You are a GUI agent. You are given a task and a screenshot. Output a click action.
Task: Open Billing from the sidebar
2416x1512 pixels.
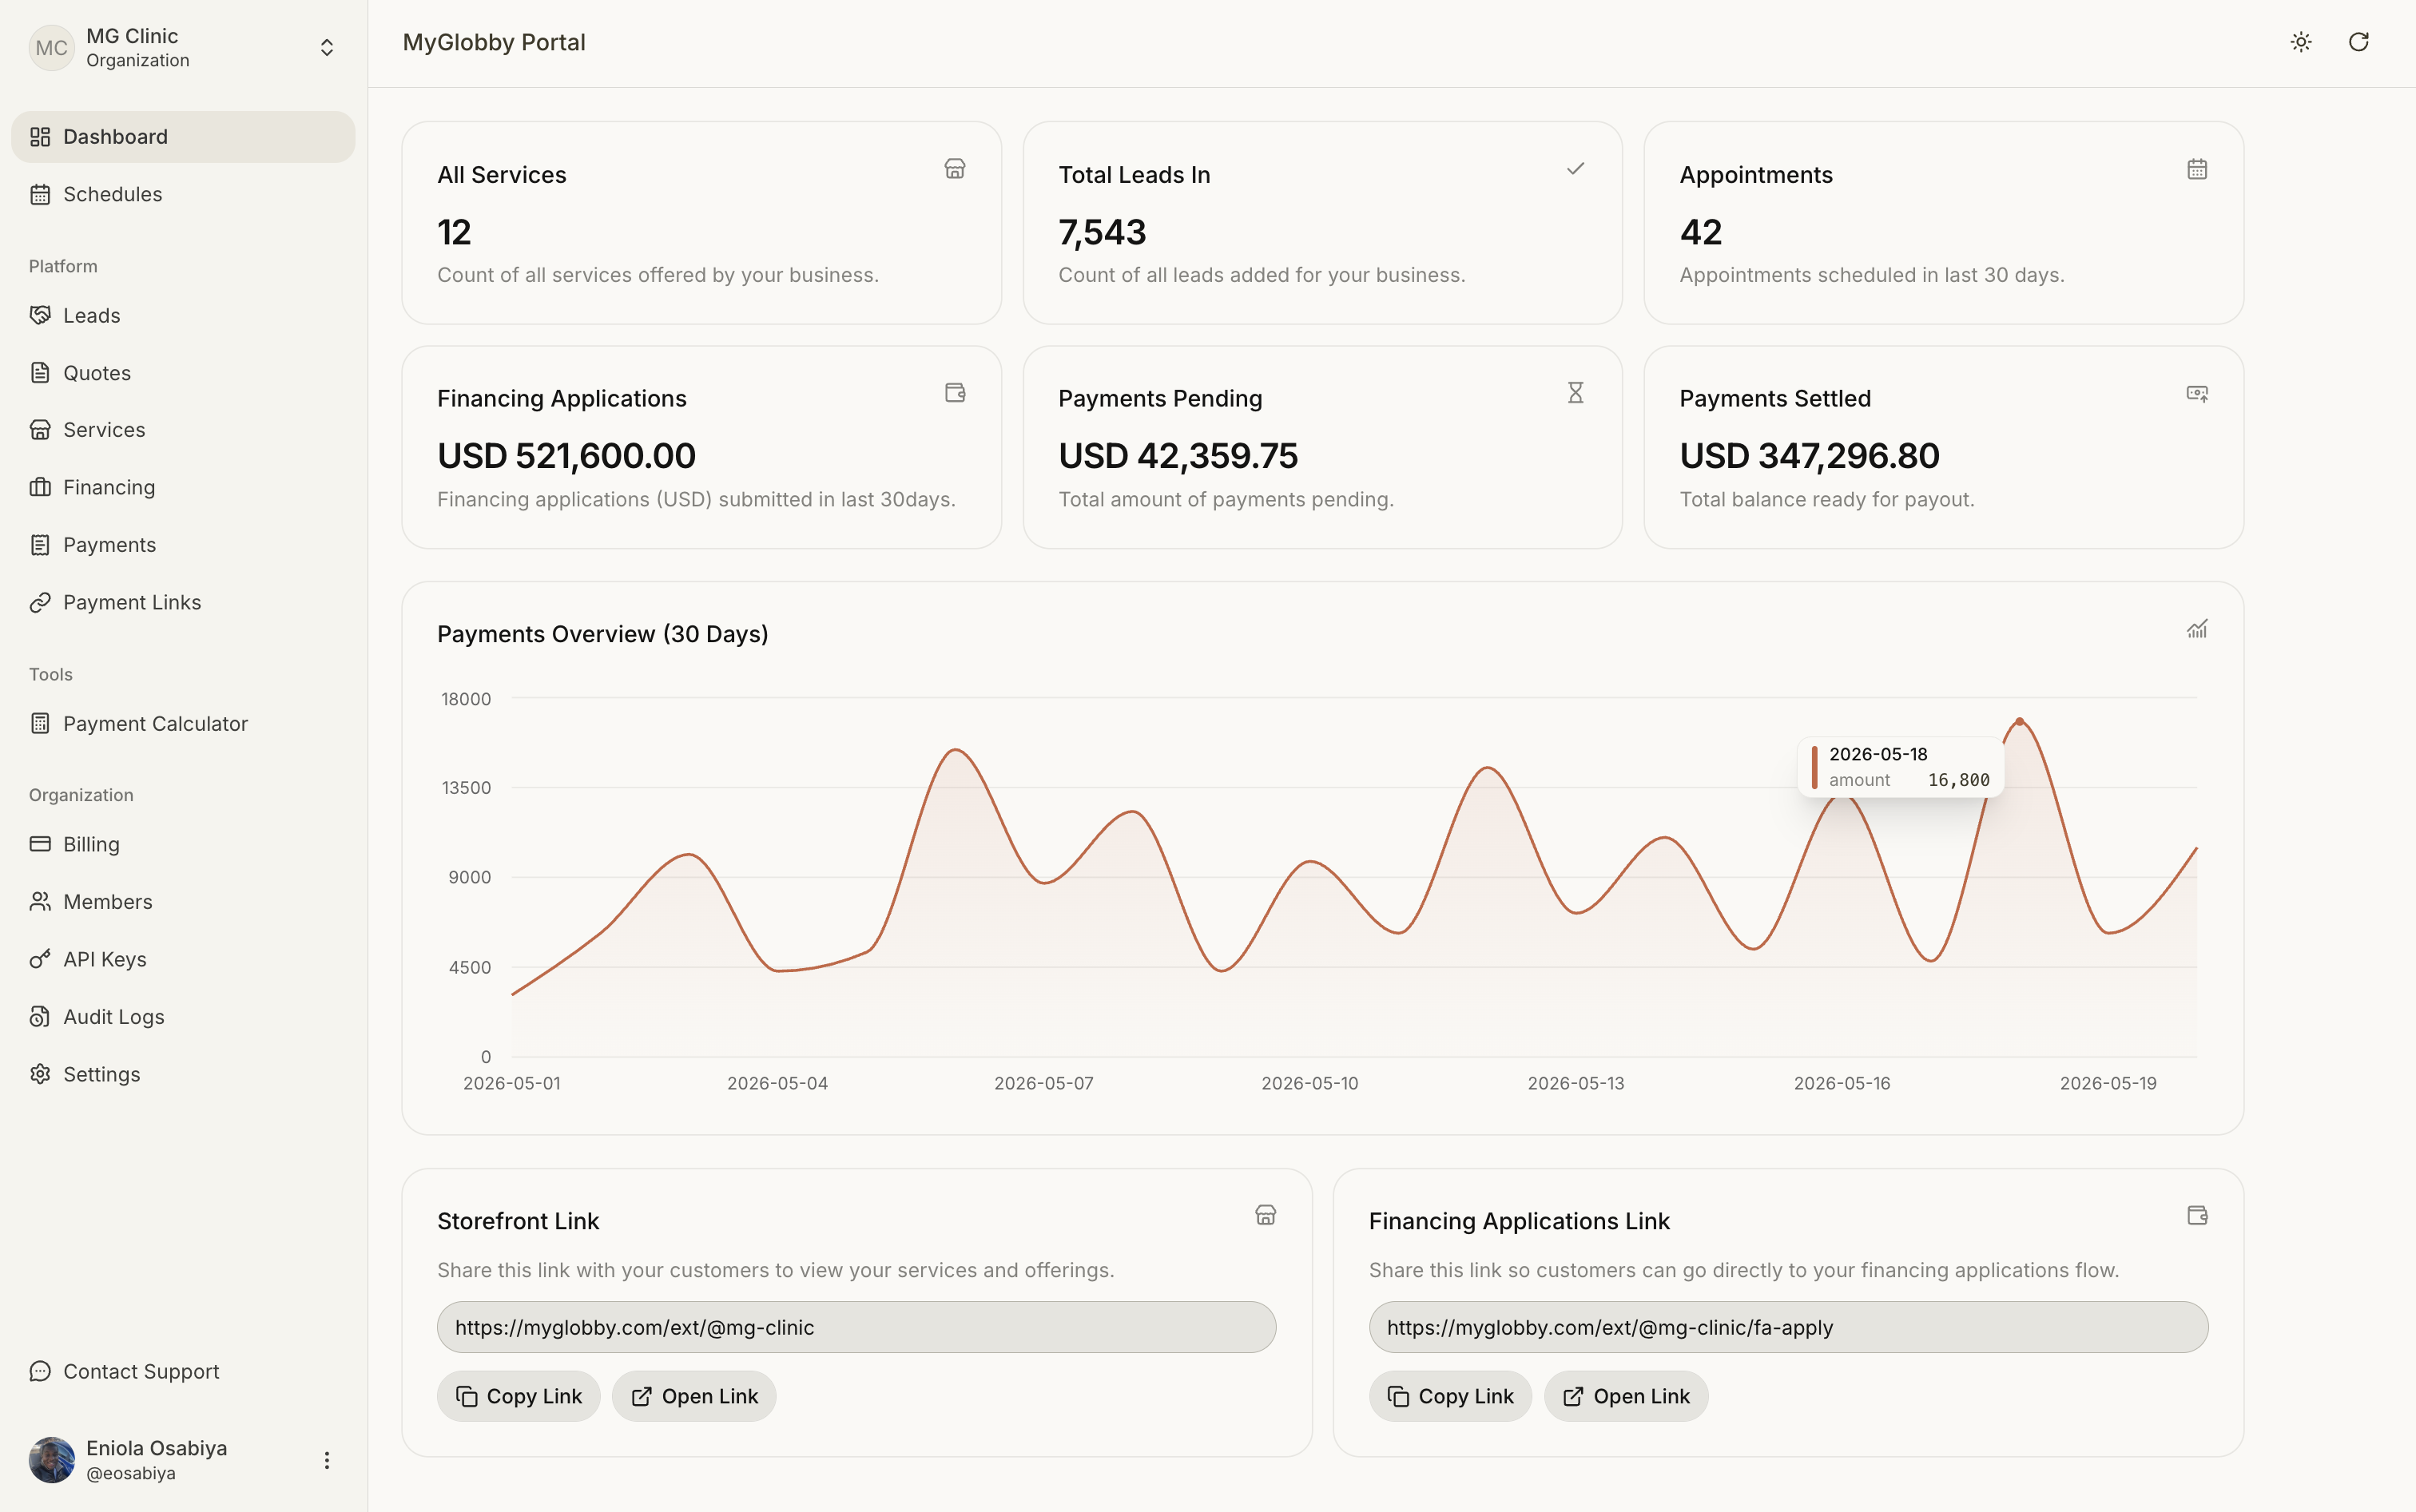(183, 844)
